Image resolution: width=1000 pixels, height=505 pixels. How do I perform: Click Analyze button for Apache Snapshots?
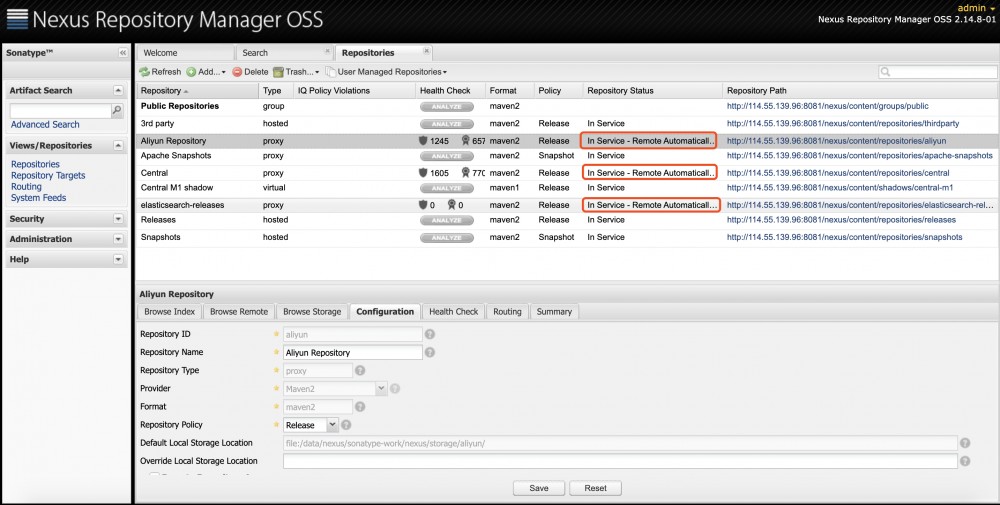[x=447, y=156]
